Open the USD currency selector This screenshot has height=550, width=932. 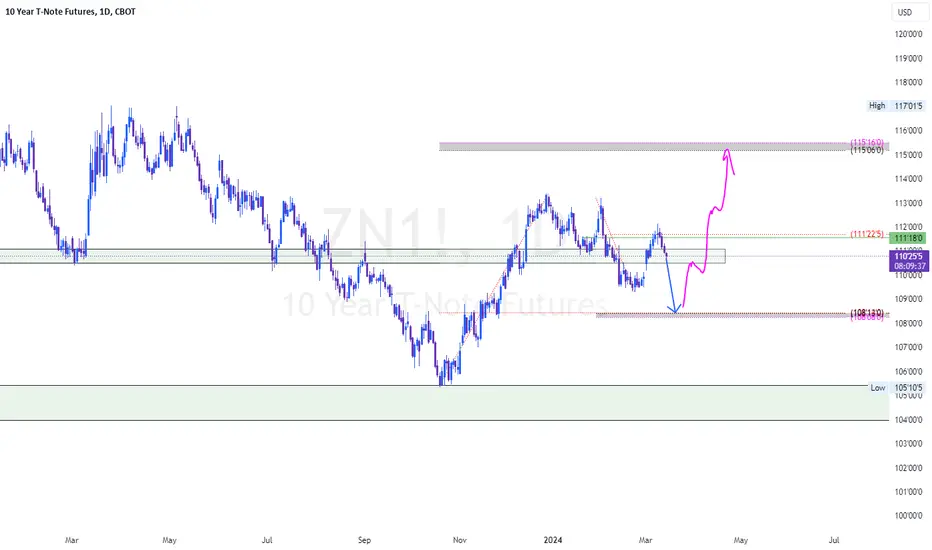pyautogui.click(x=909, y=12)
